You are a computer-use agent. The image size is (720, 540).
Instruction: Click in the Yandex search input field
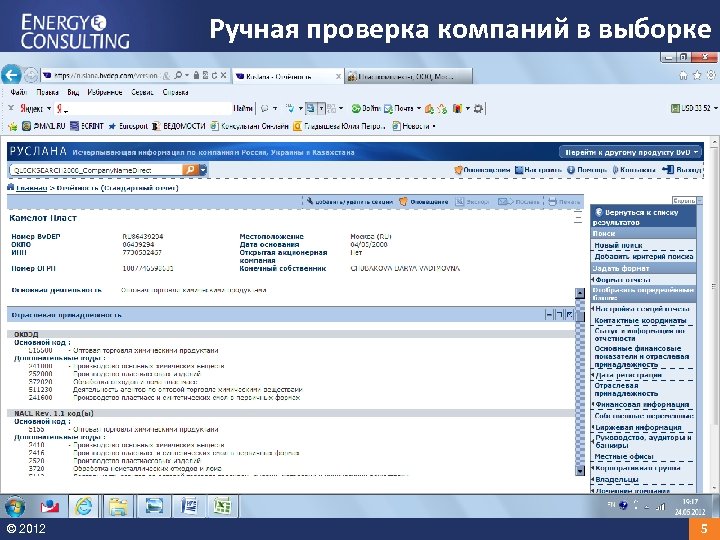tap(143, 109)
